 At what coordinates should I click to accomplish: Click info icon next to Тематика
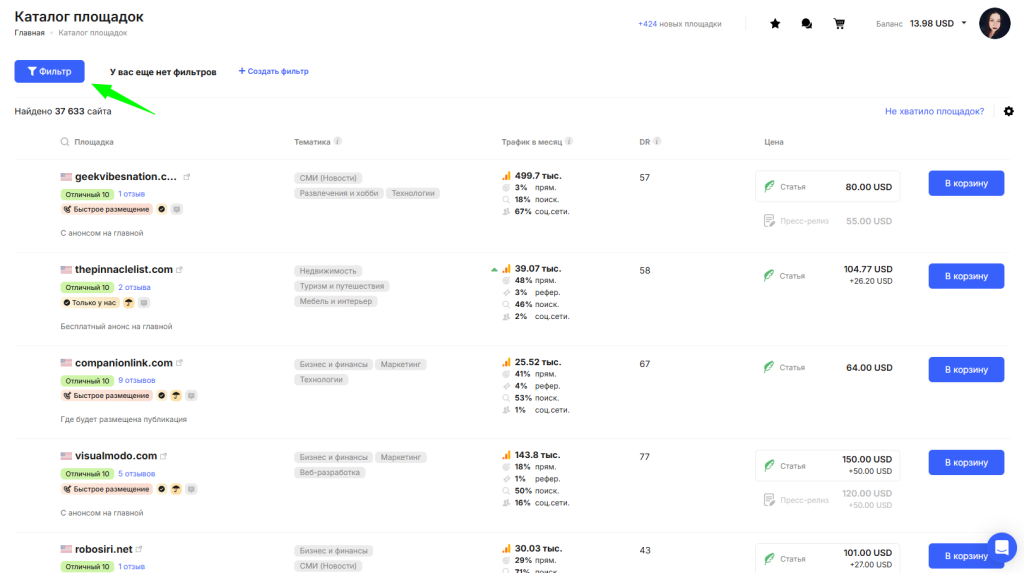[338, 142]
